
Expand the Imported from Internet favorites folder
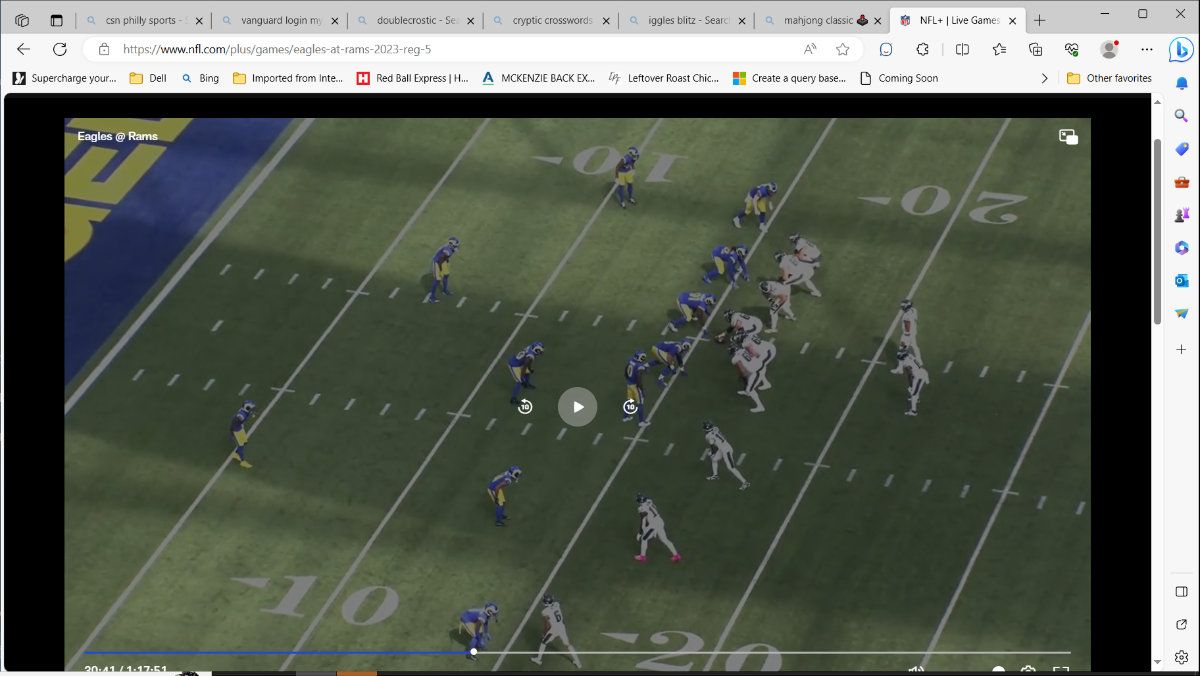(x=288, y=78)
